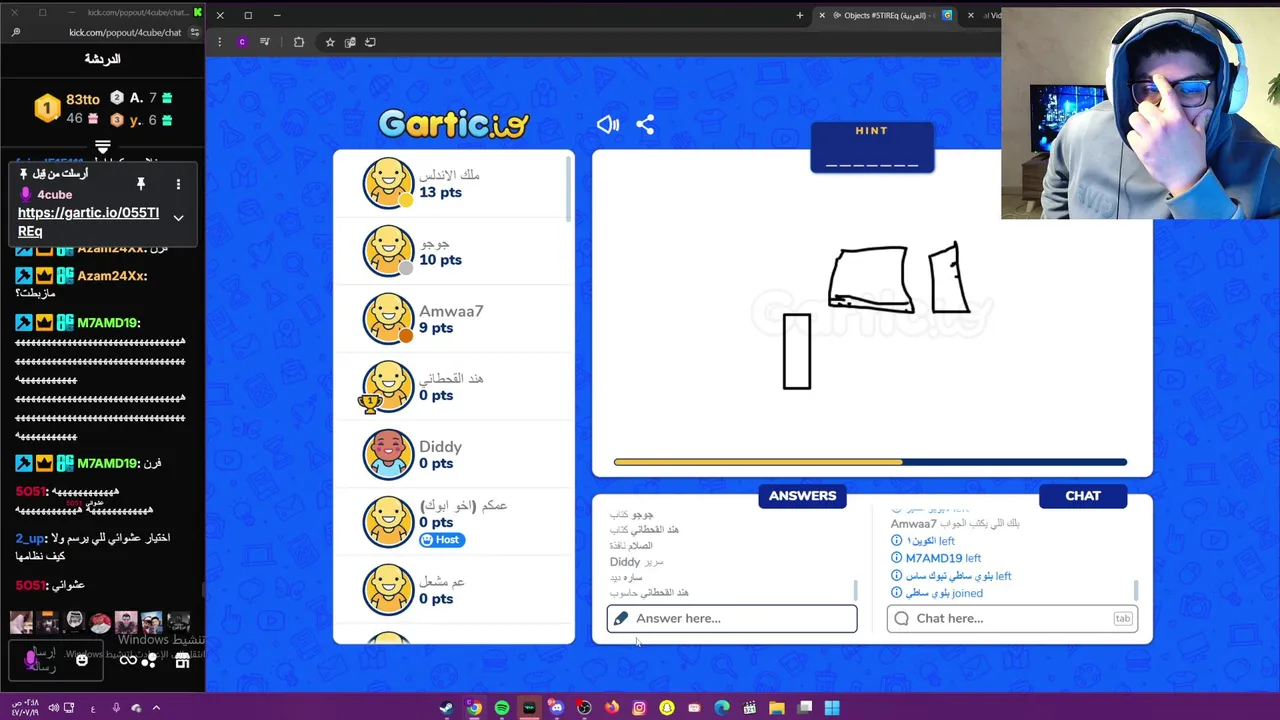The height and width of the screenshot is (720, 1280).
Task: Click Diddy's player avatar
Action: pyautogui.click(x=388, y=454)
